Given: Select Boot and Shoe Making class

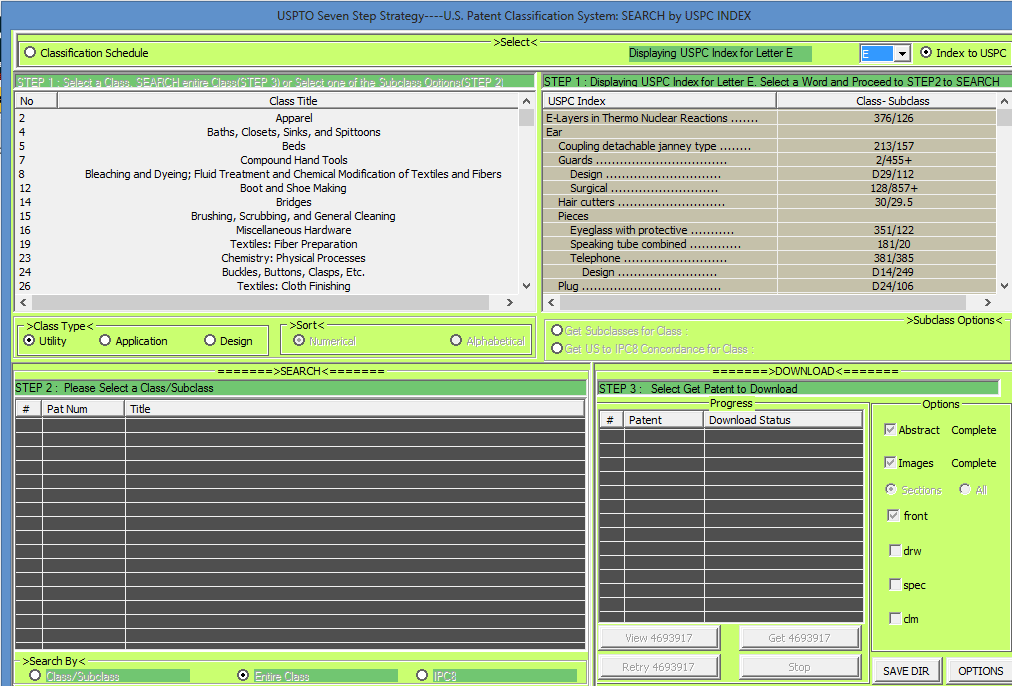Looking at the screenshot, I should pos(267,188).
